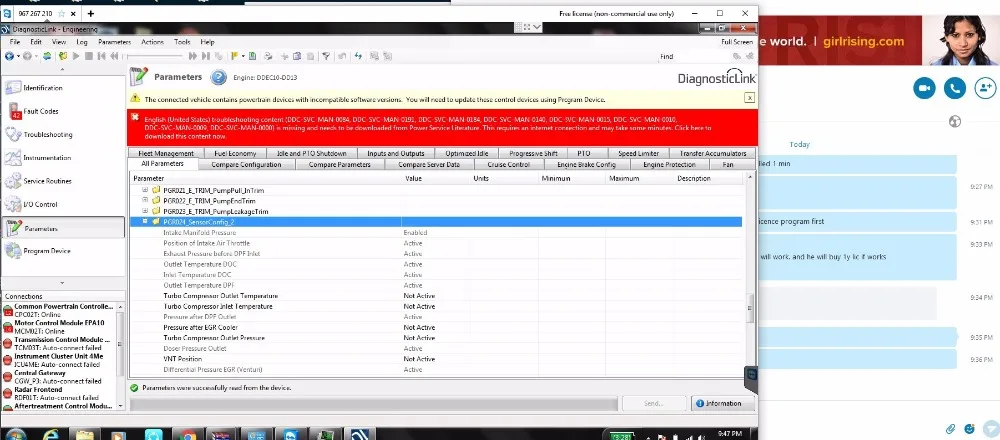The width and height of the screenshot is (1000, 440).
Task: Click the Information button
Action: [723, 404]
